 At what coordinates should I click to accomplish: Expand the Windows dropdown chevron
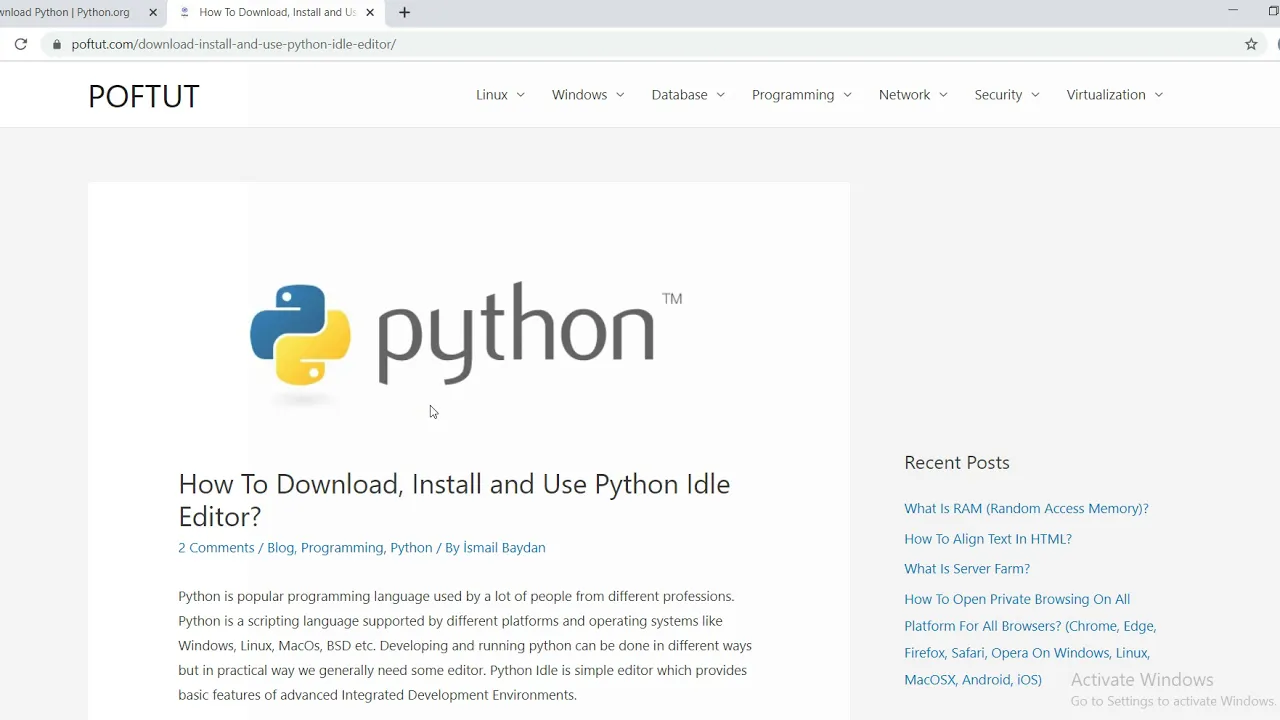(x=620, y=95)
